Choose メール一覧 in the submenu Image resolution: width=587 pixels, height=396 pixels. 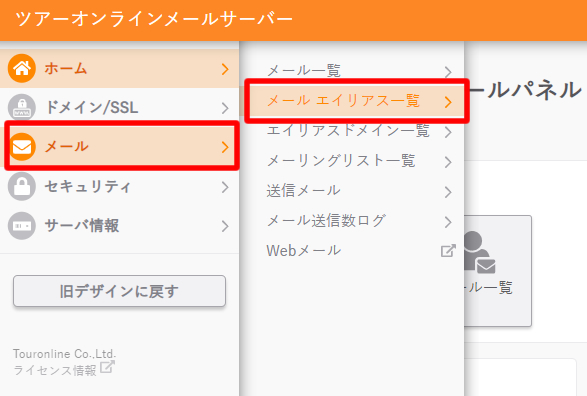(352, 71)
